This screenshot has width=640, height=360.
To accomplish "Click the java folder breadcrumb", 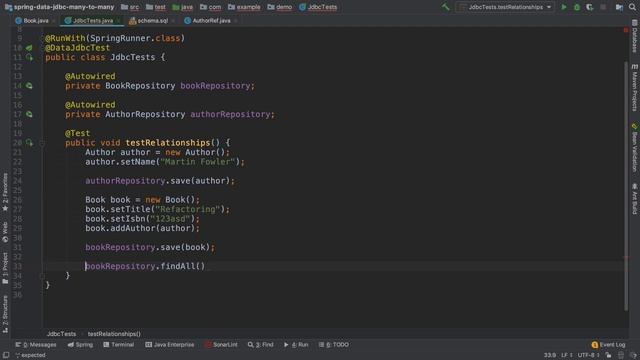I will point(182,7).
